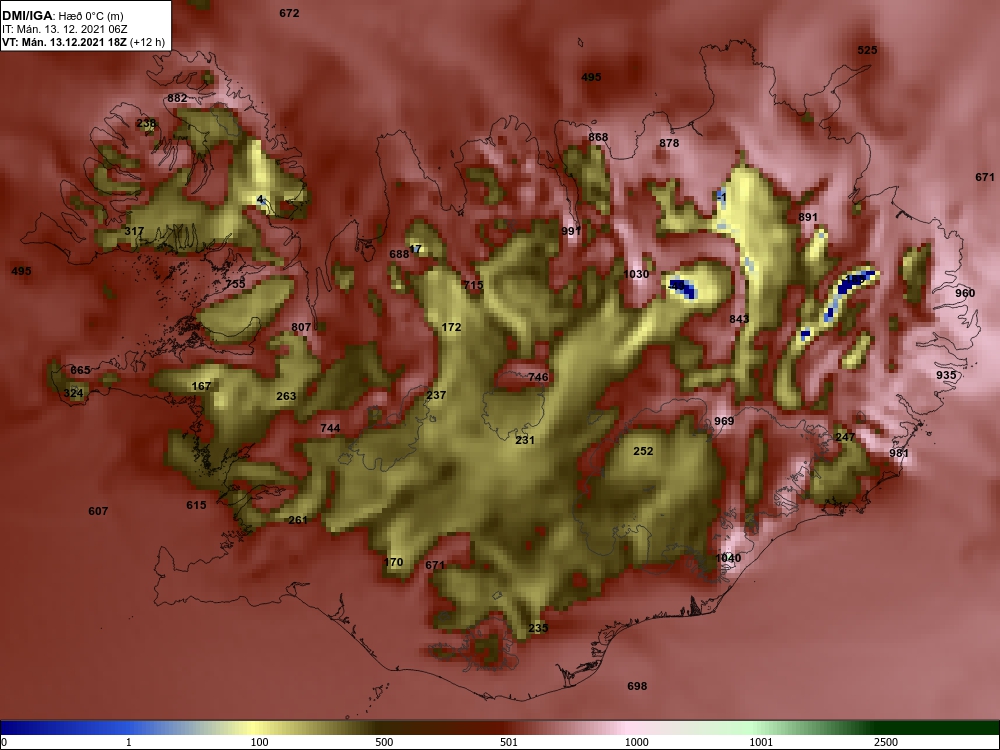The width and height of the screenshot is (1000, 750).
Task: Click the 501 legend tick label
Action: tap(509, 742)
